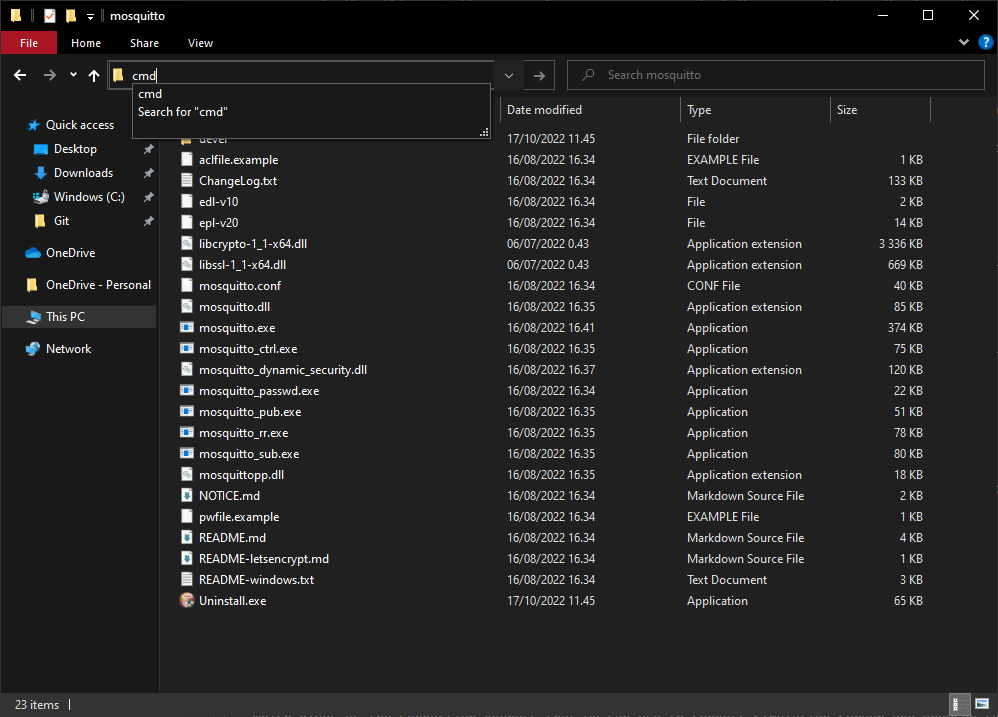Select the mosquitto.conf file name
The image size is (998, 717).
(x=239, y=286)
